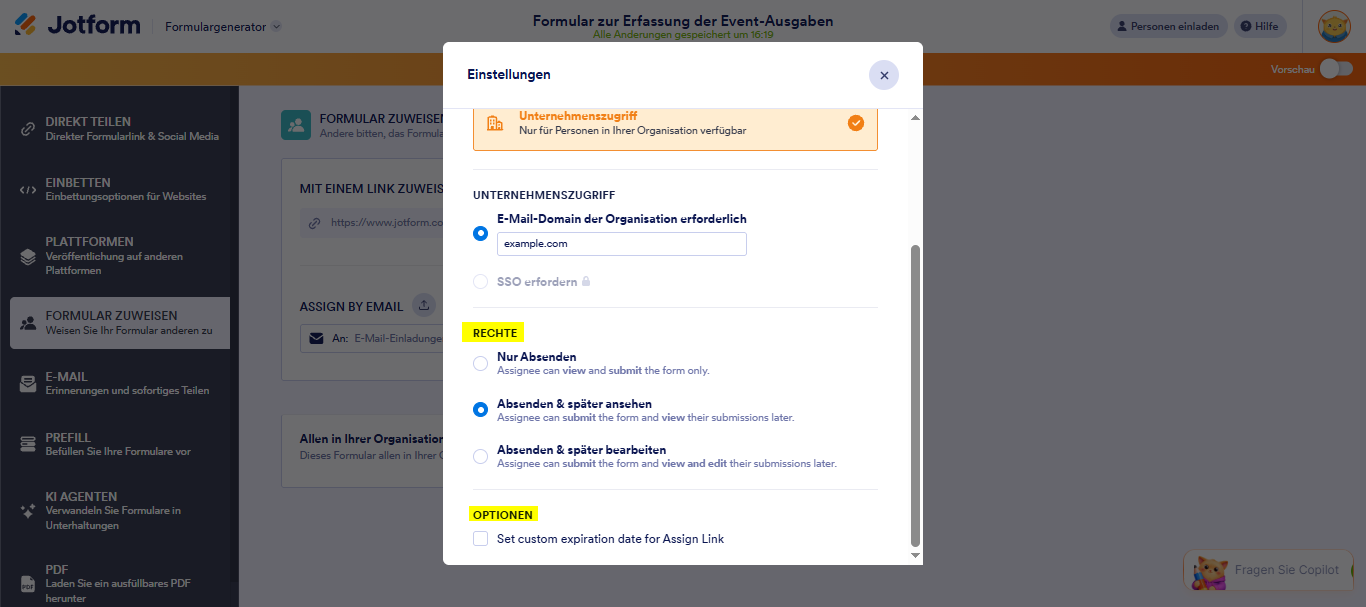This screenshot has width=1366, height=607.
Task: Open the Einbetten sidebar section
Action: [120, 189]
